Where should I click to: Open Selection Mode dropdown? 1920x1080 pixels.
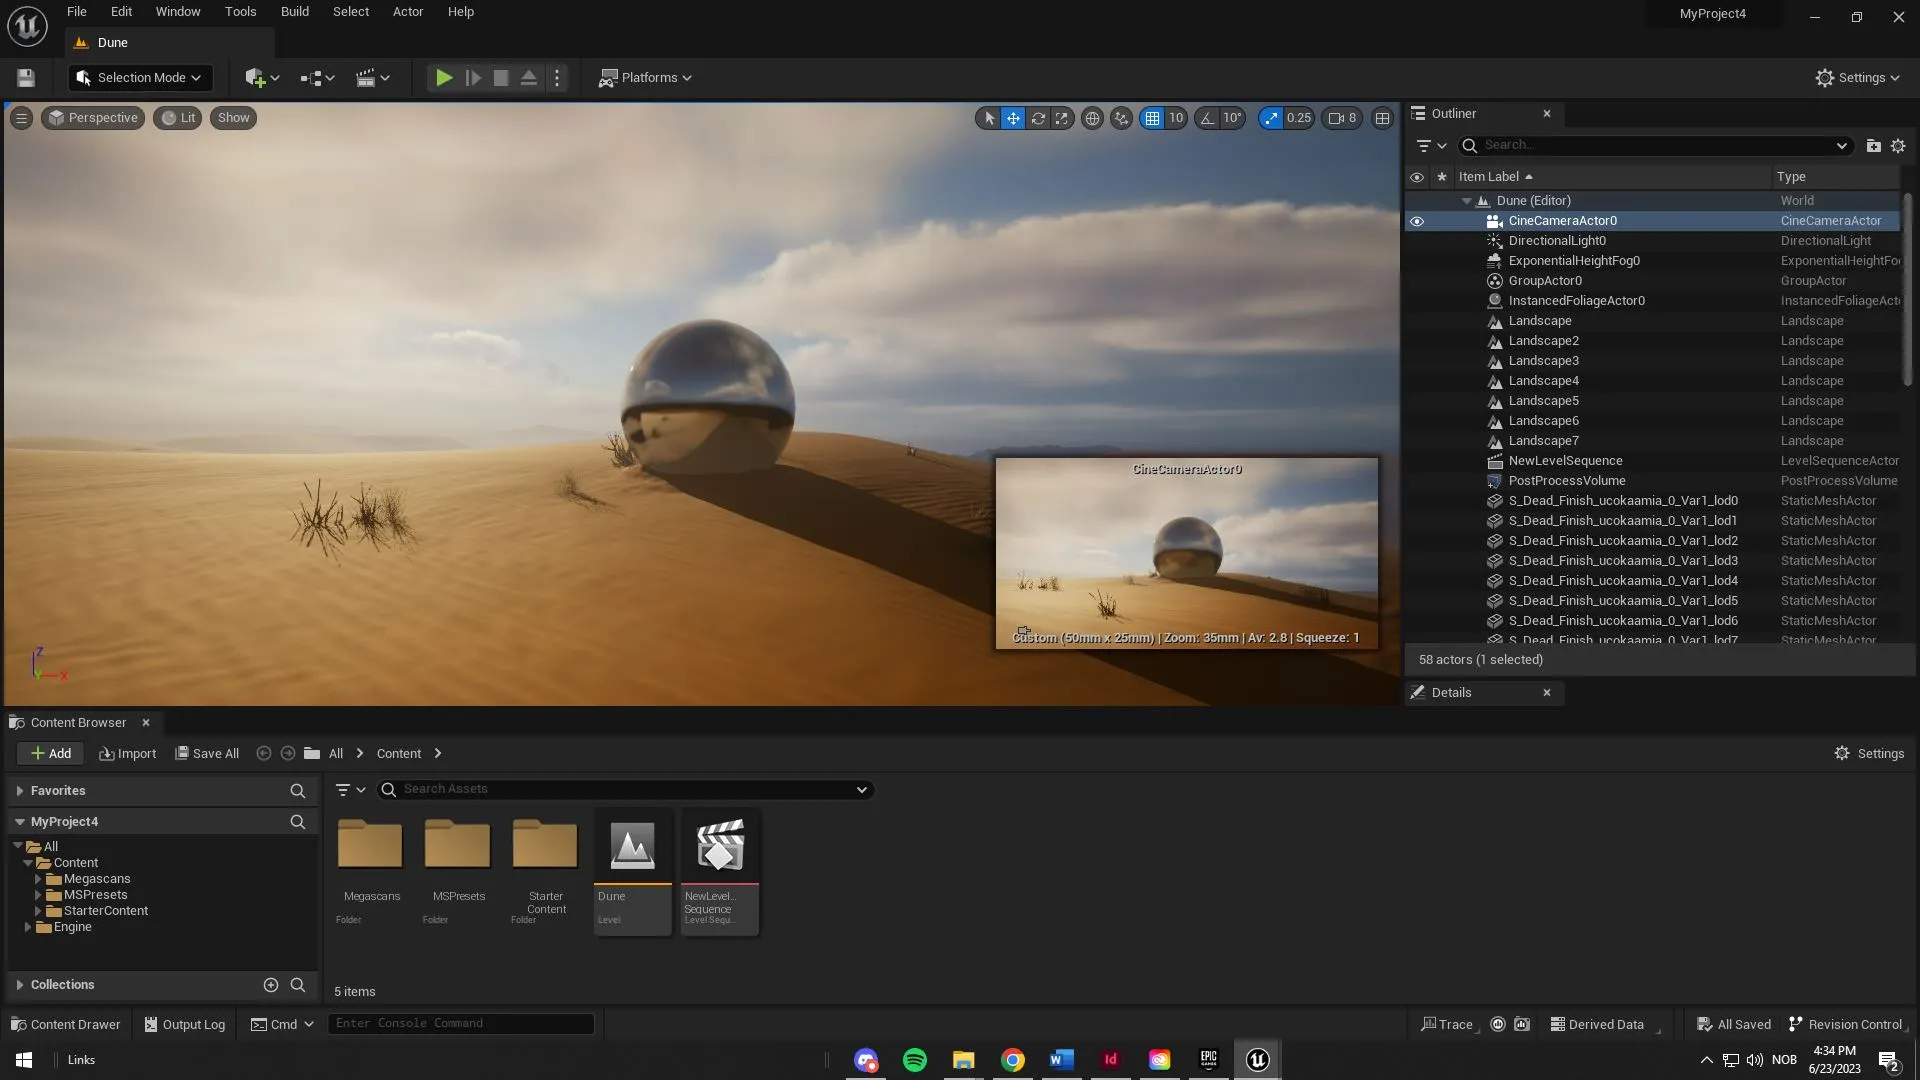pos(140,78)
